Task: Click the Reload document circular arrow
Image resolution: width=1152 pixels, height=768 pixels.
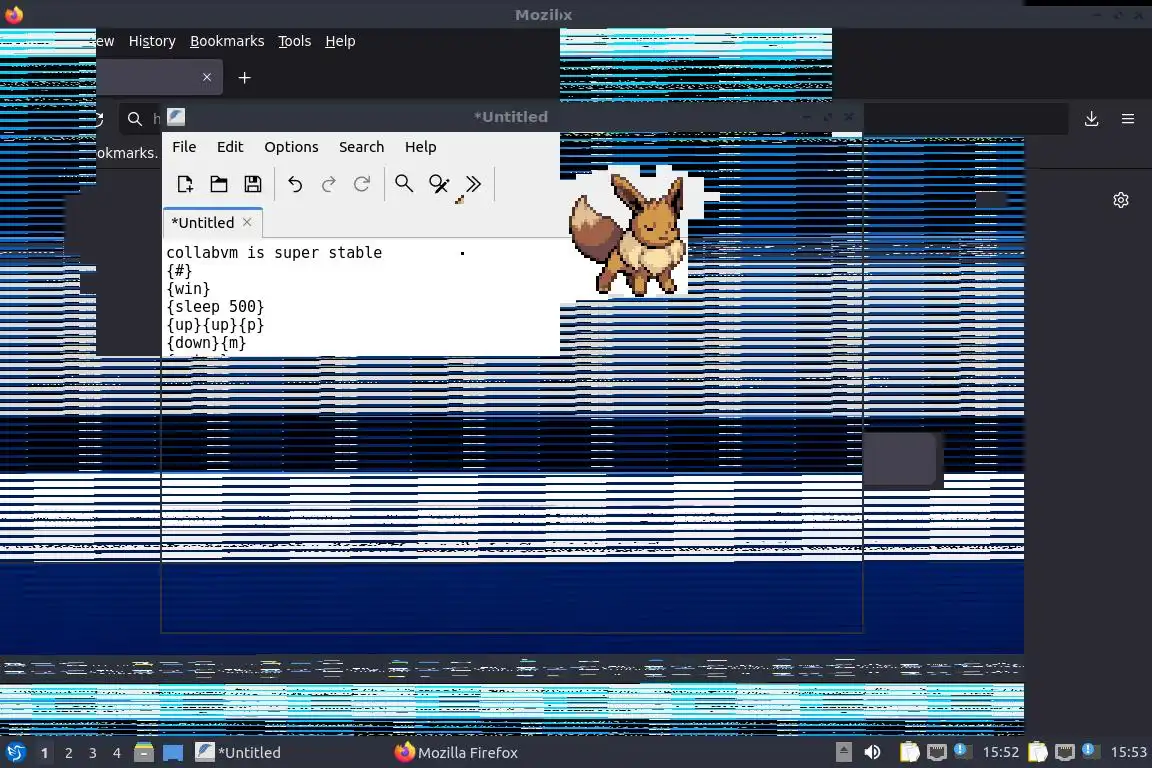Action: coord(362,184)
